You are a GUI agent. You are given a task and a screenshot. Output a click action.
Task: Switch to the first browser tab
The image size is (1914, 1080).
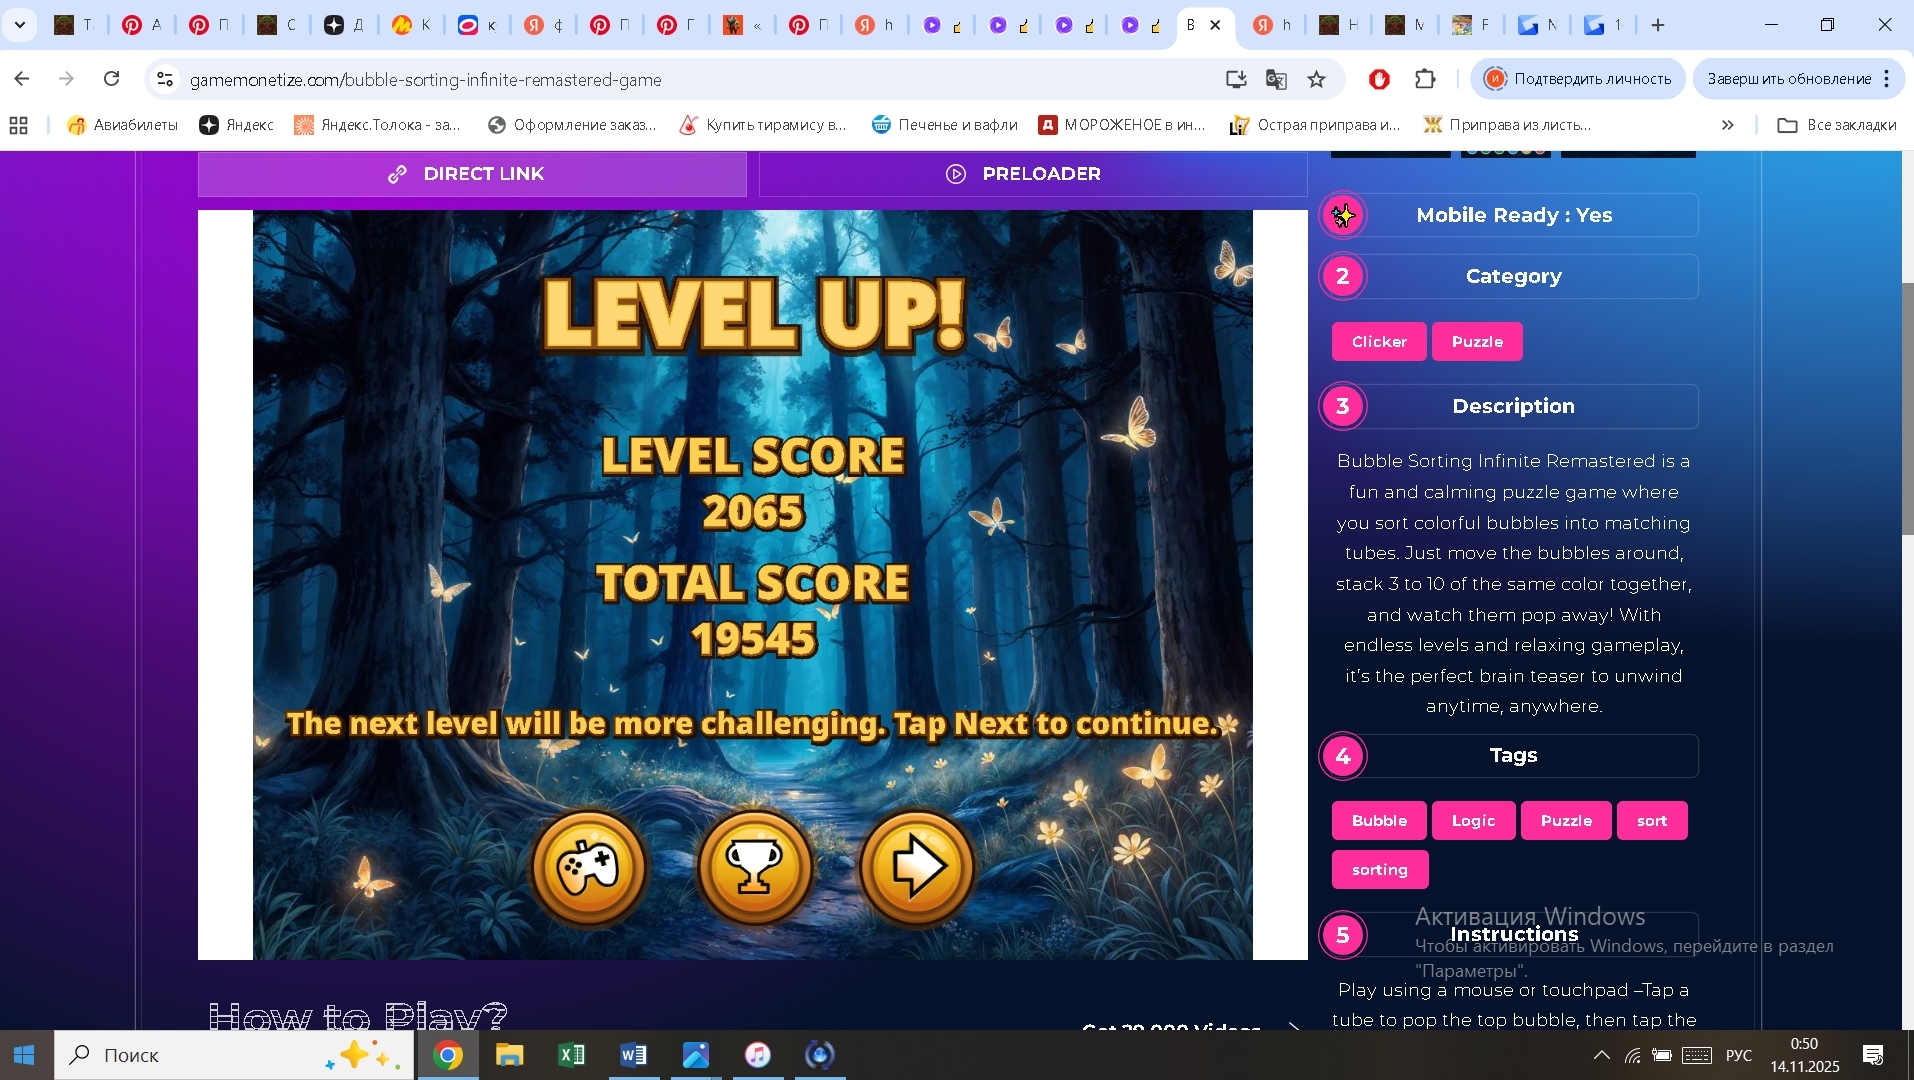coord(75,25)
